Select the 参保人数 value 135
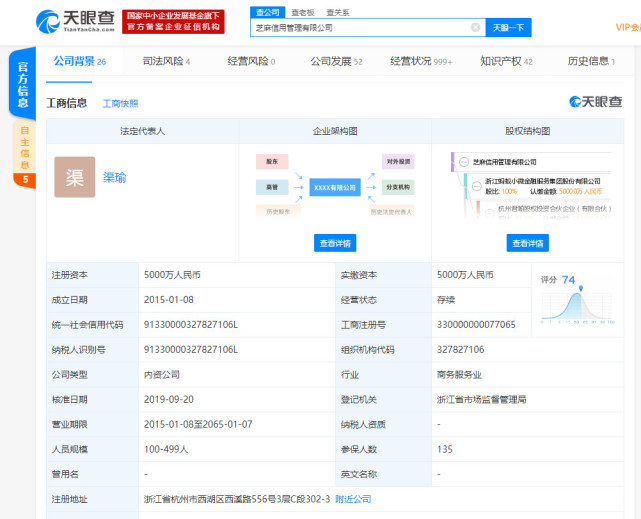The image size is (641, 519). click(x=445, y=450)
